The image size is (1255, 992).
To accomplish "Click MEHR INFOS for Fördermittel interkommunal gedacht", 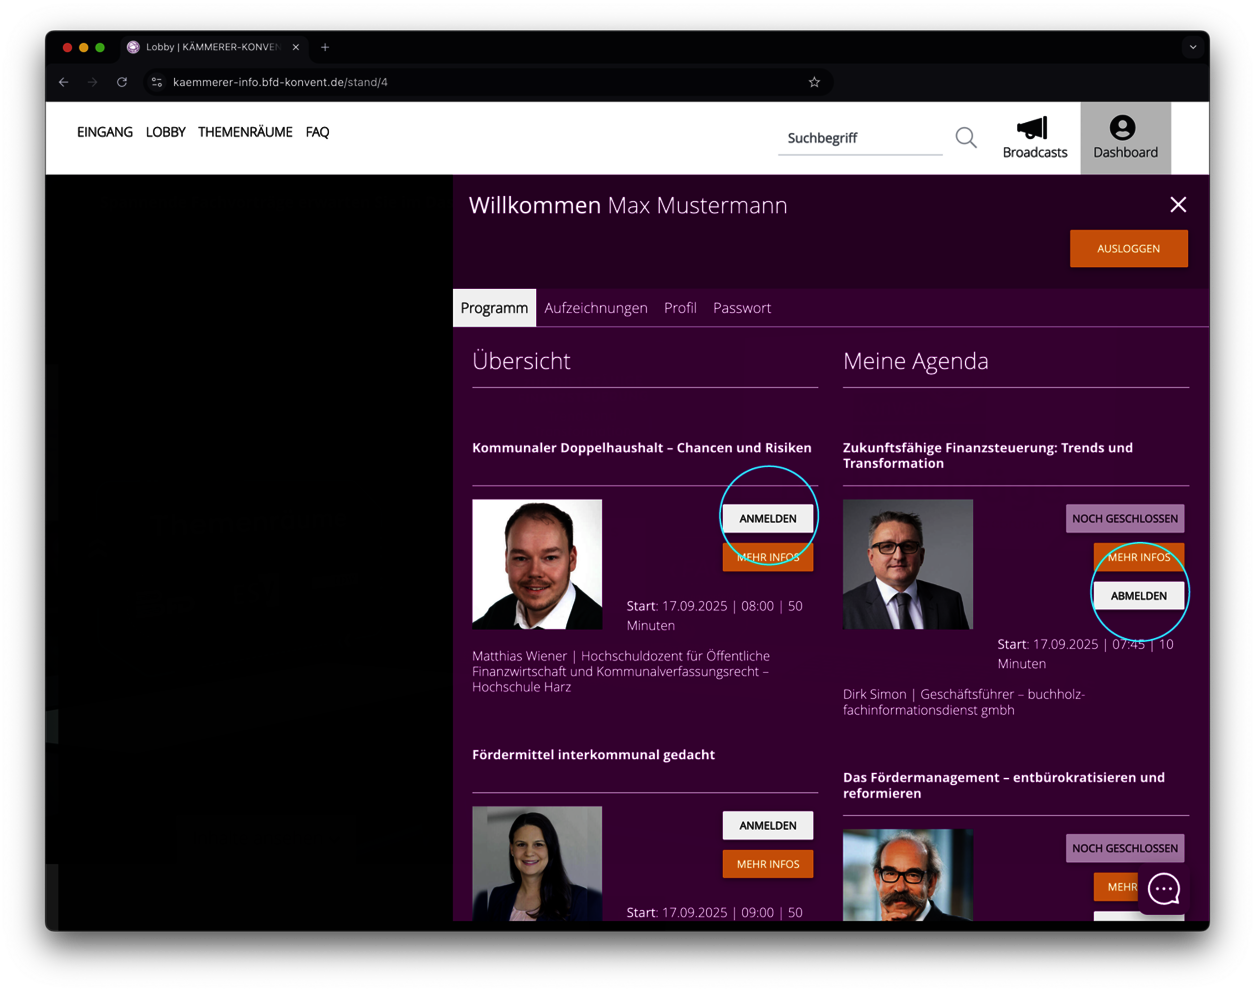I will coord(768,864).
